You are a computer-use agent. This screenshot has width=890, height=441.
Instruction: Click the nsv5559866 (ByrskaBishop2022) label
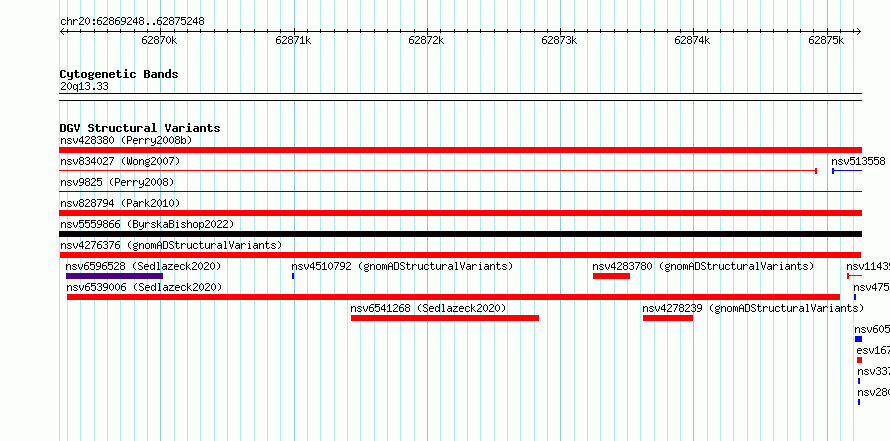[147, 224]
